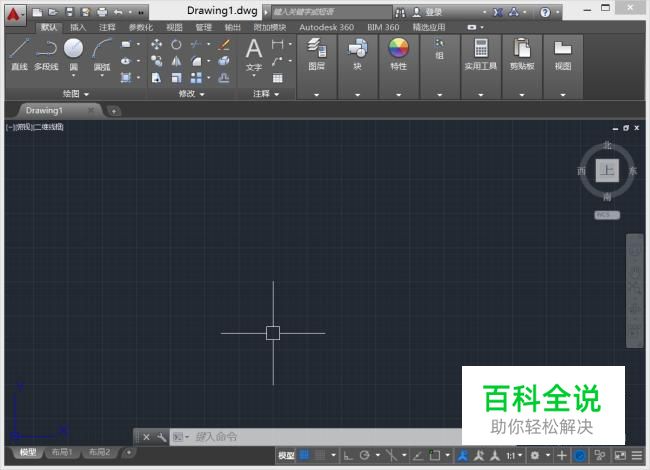Click the Array tool icon
Screen dimensions: 650x470
point(196,78)
